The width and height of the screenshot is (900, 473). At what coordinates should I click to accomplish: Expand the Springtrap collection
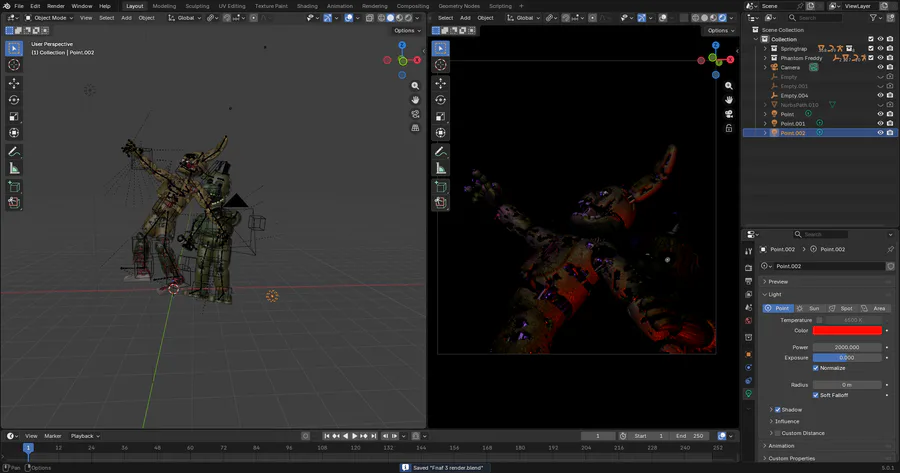point(765,48)
